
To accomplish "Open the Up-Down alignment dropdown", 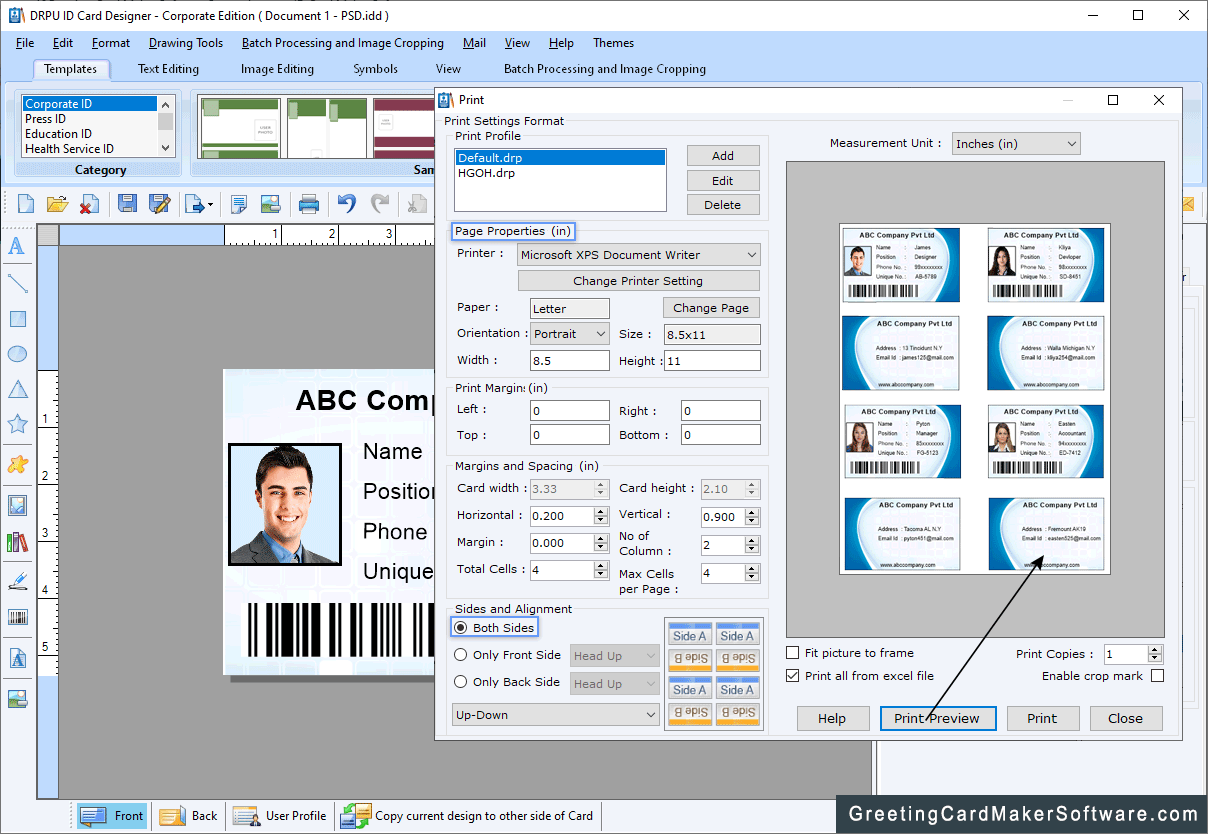I will [556, 715].
